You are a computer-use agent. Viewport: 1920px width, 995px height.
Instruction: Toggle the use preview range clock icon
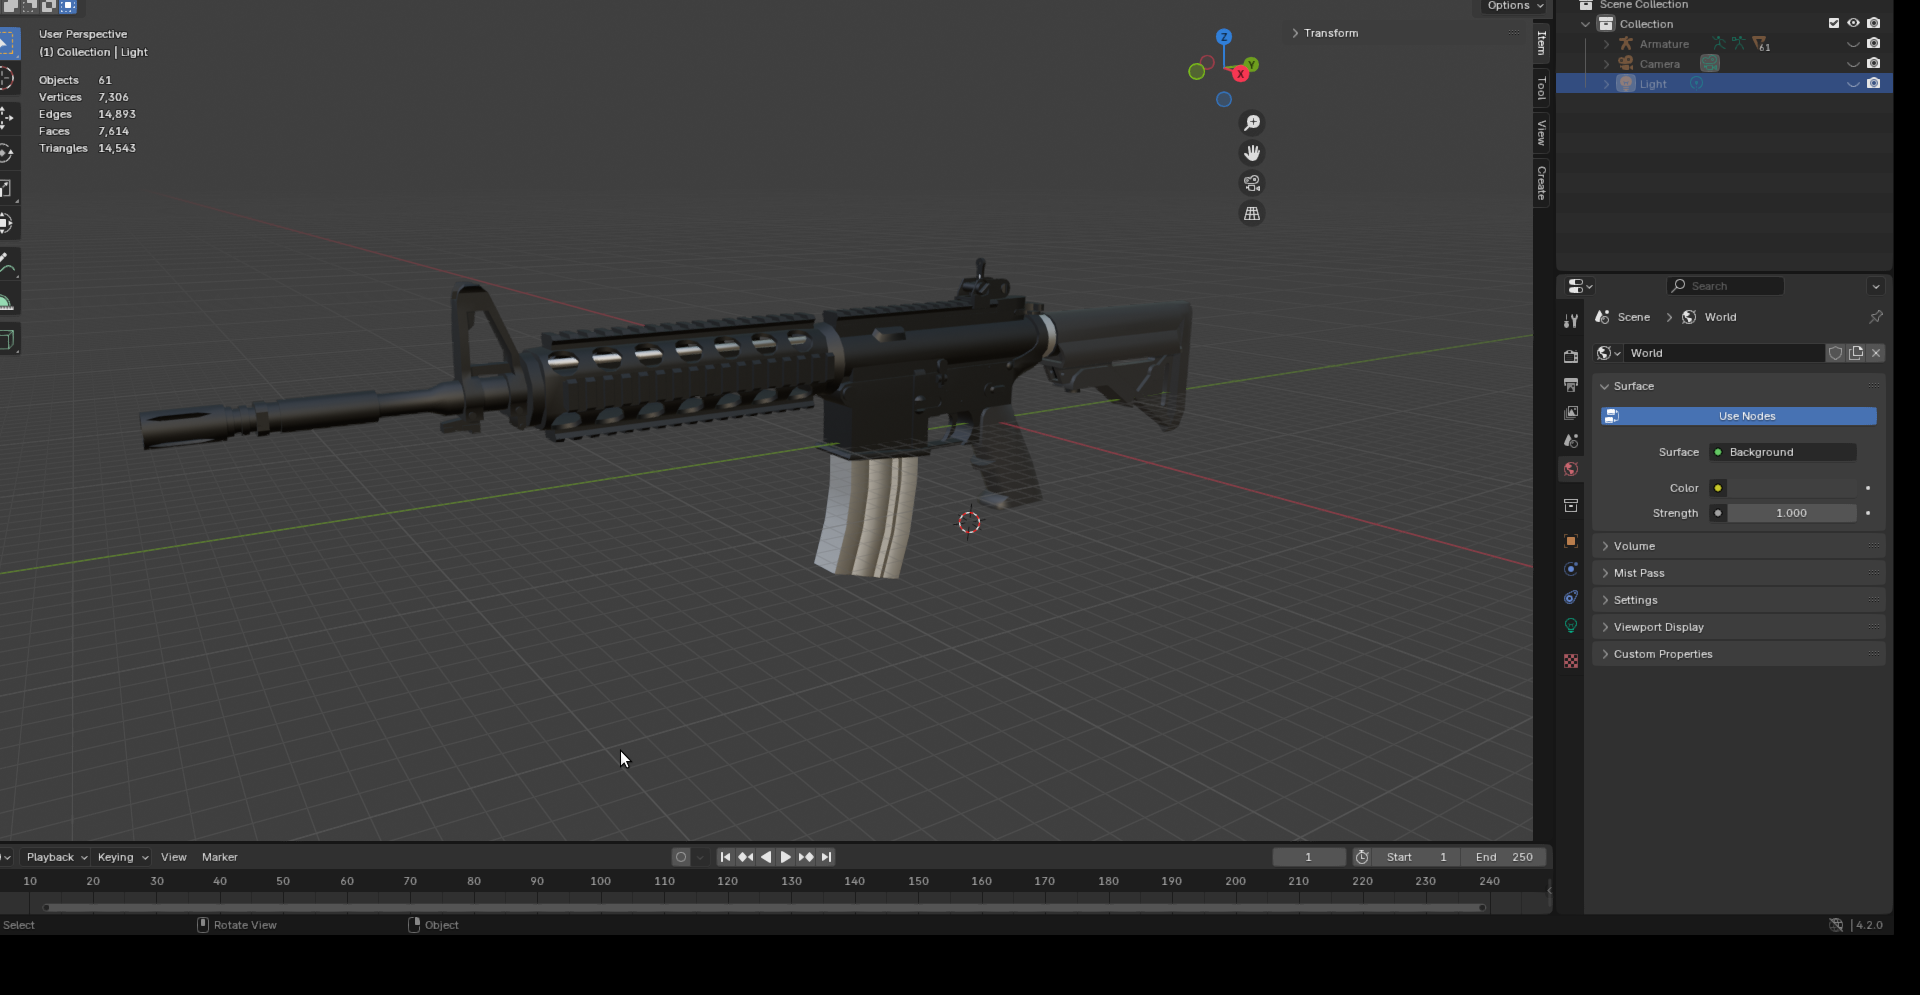(x=1362, y=857)
